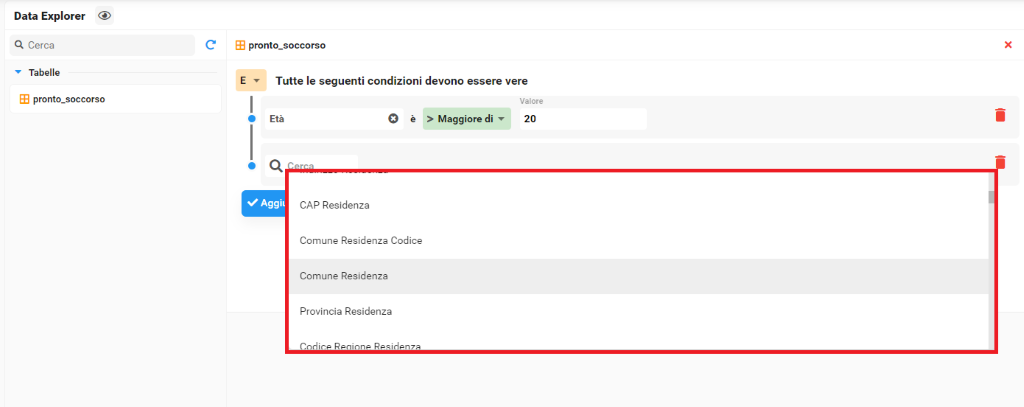The width and height of the screenshot is (1024, 407).
Task: Delete the second condition with trash icon
Action: point(1000,162)
